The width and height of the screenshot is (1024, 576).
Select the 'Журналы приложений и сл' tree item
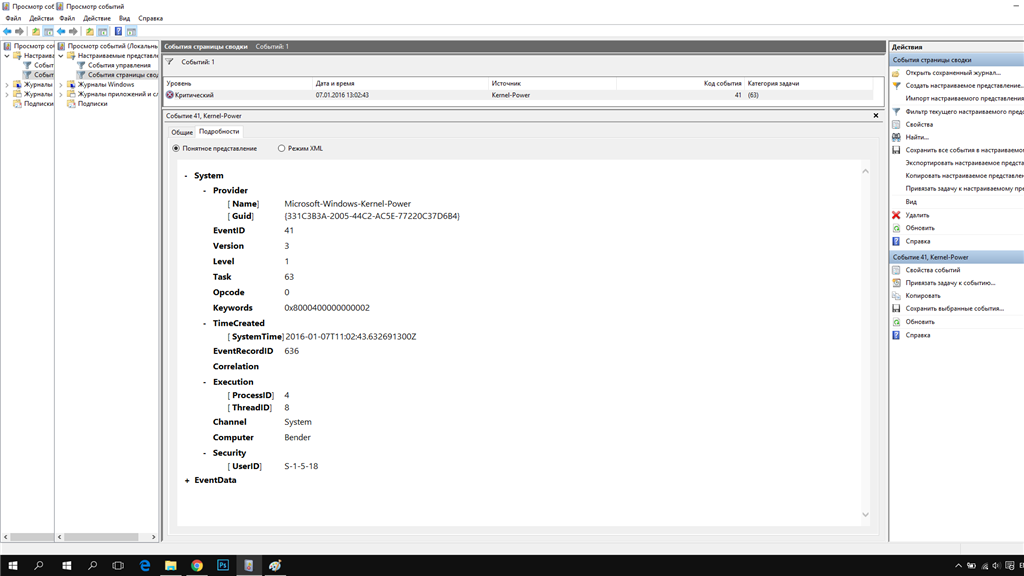pyautogui.click(x=118, y=94)
